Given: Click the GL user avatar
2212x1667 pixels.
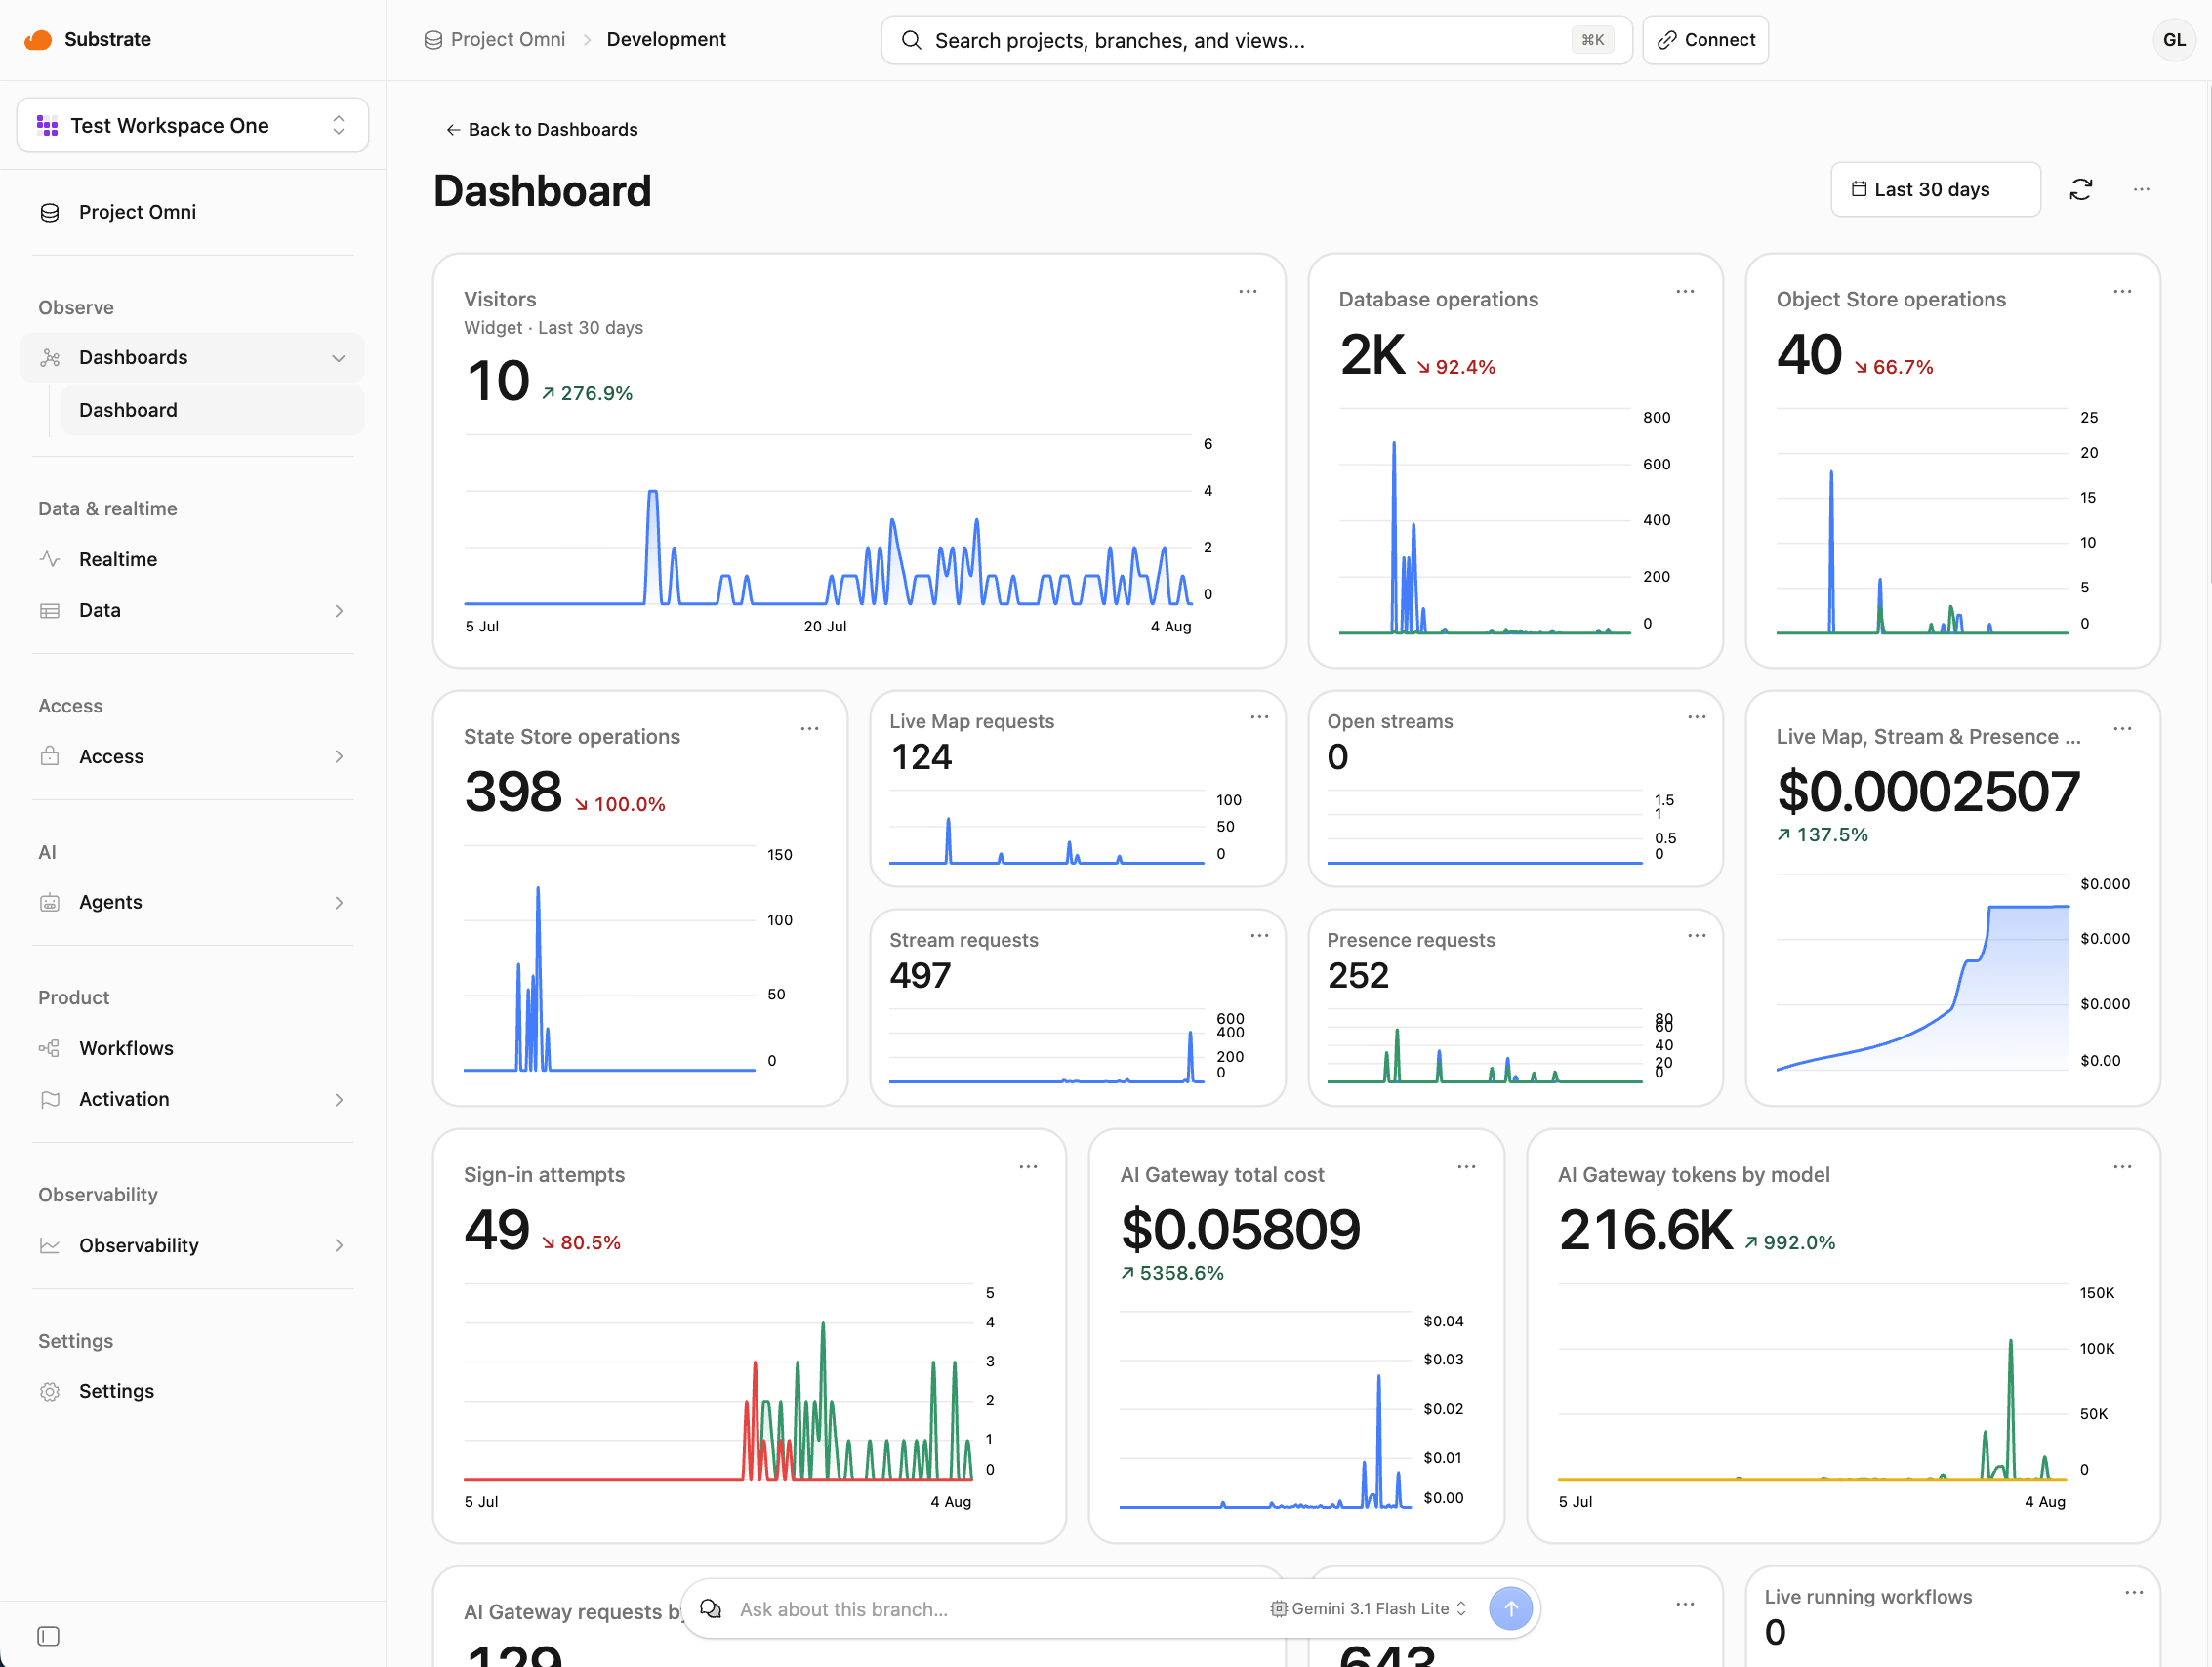Looking at the screenshot, I should 2174,40.
